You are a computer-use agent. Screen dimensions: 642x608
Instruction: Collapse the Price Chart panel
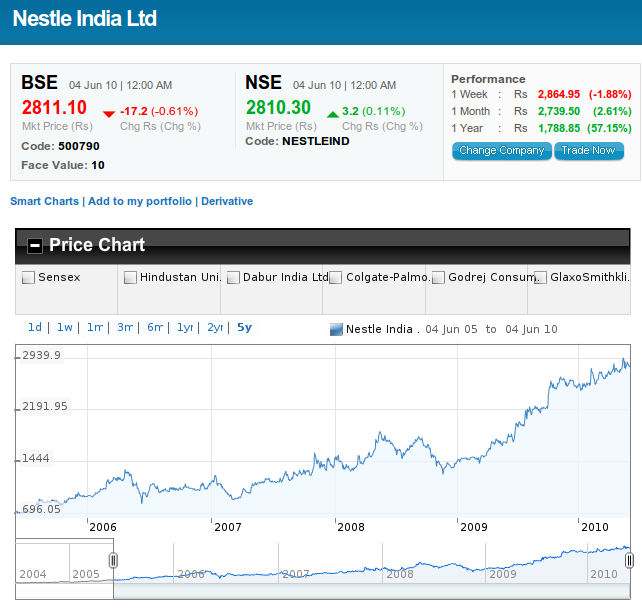35,245
